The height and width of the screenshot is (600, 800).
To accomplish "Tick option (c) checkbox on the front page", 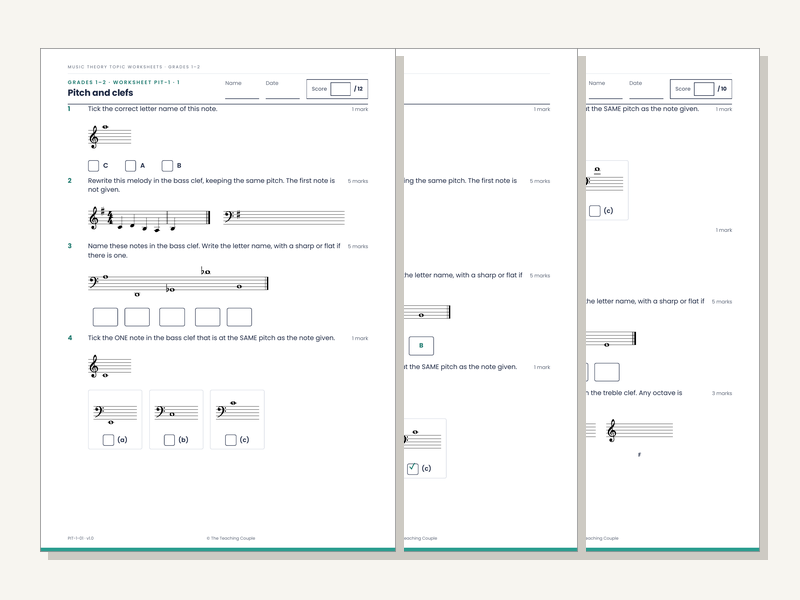I will pos(231,440).
